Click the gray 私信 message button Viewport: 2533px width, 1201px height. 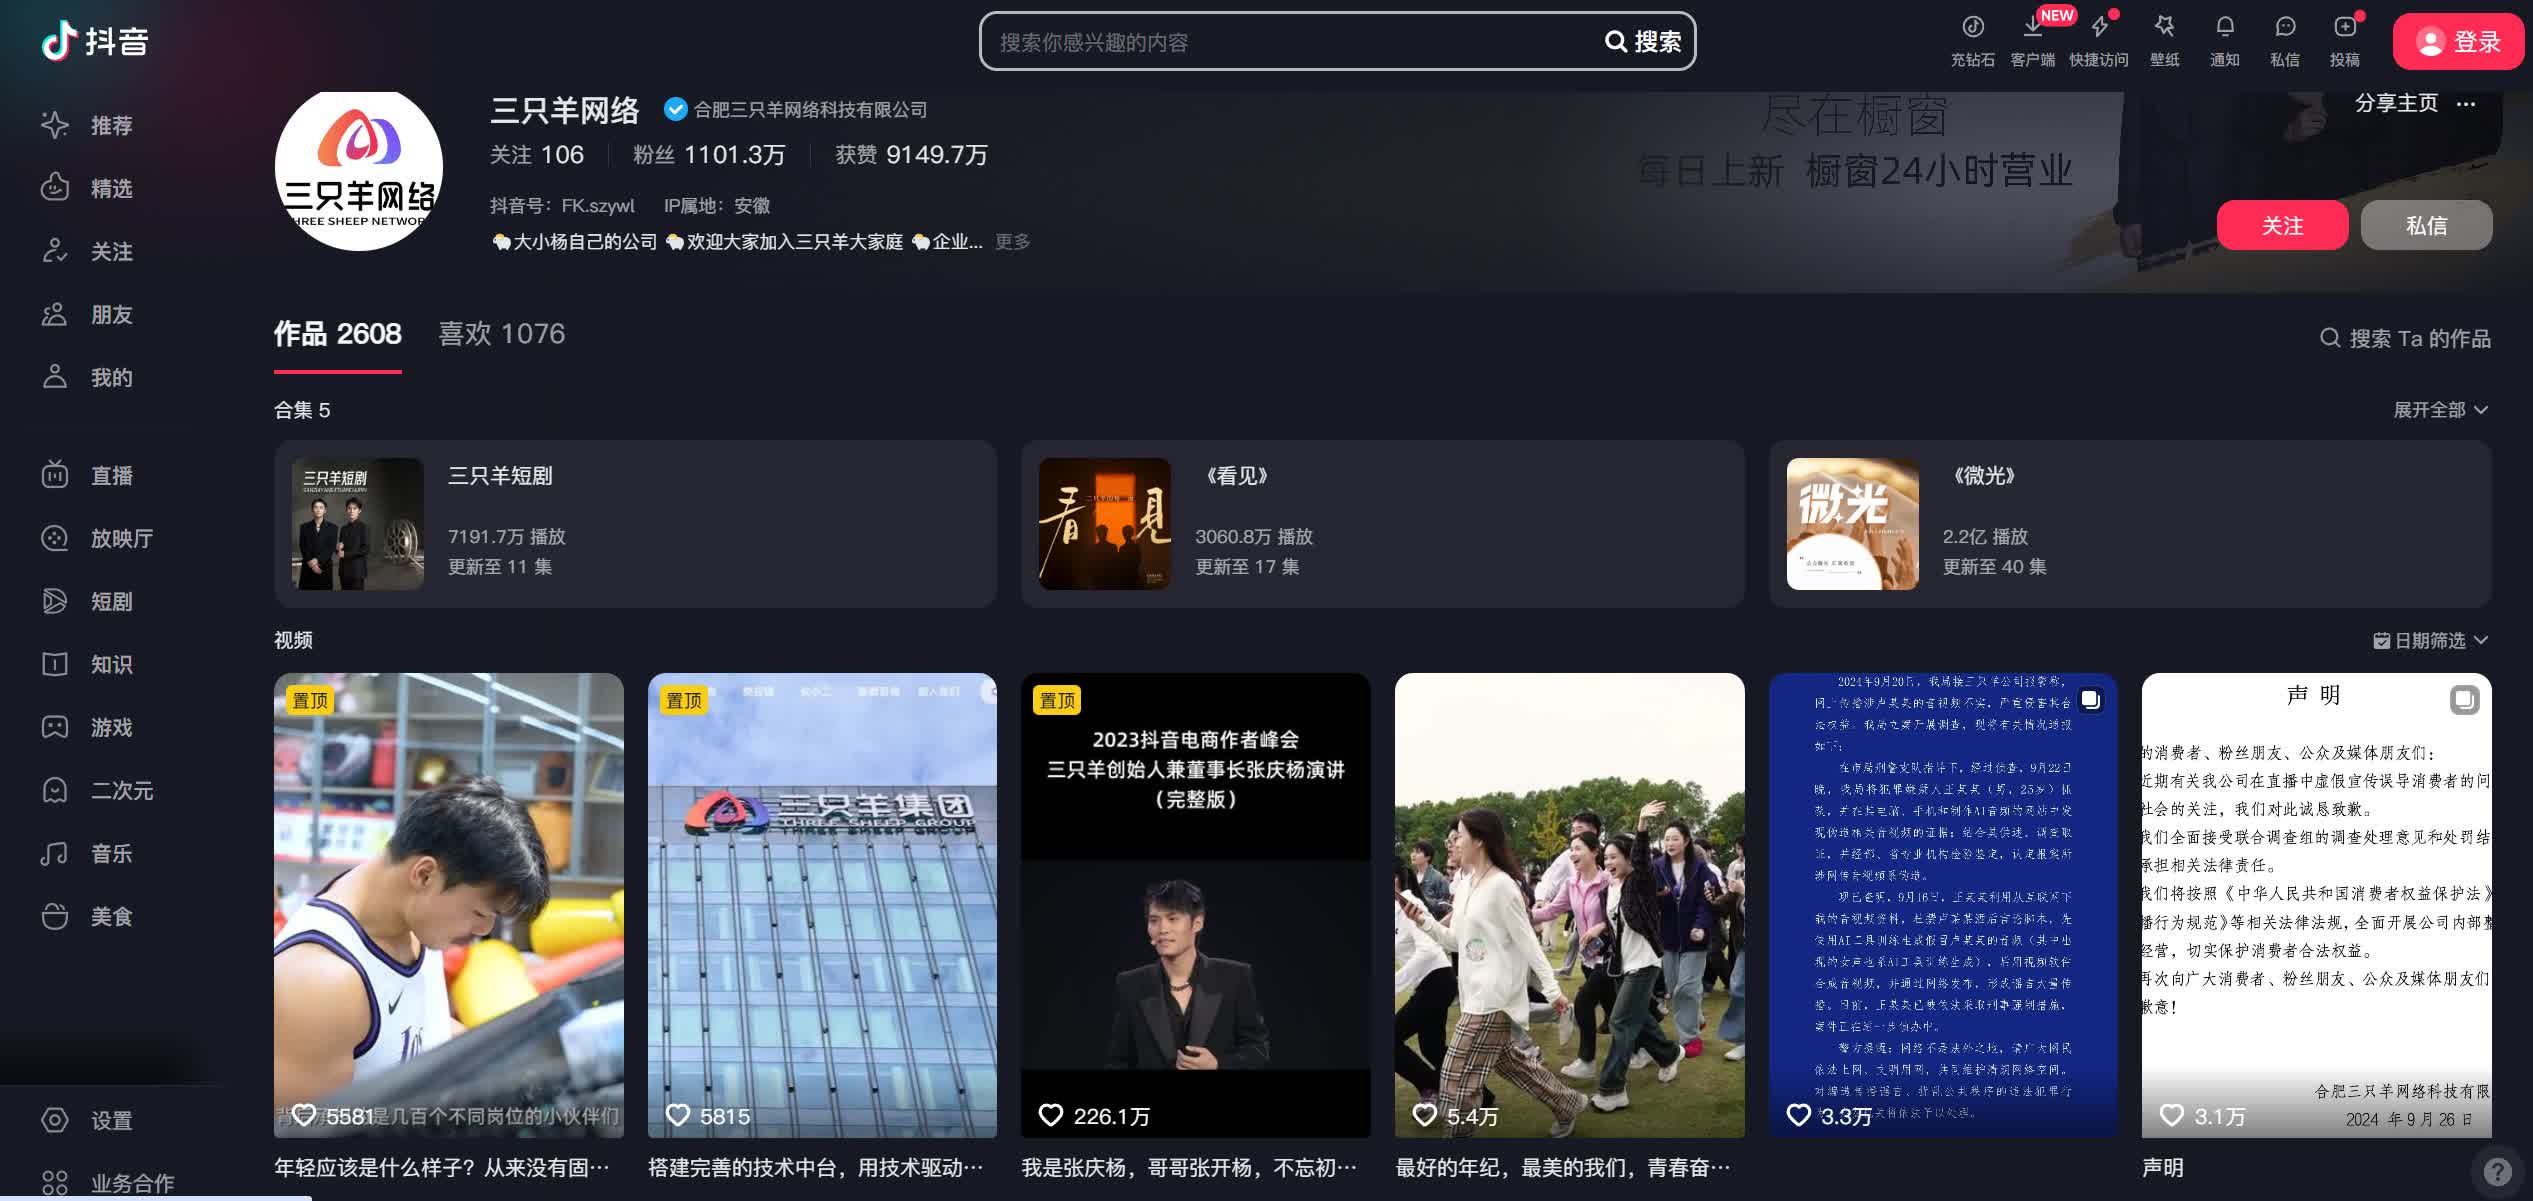pyautogui.click(x=2426, y=225)
